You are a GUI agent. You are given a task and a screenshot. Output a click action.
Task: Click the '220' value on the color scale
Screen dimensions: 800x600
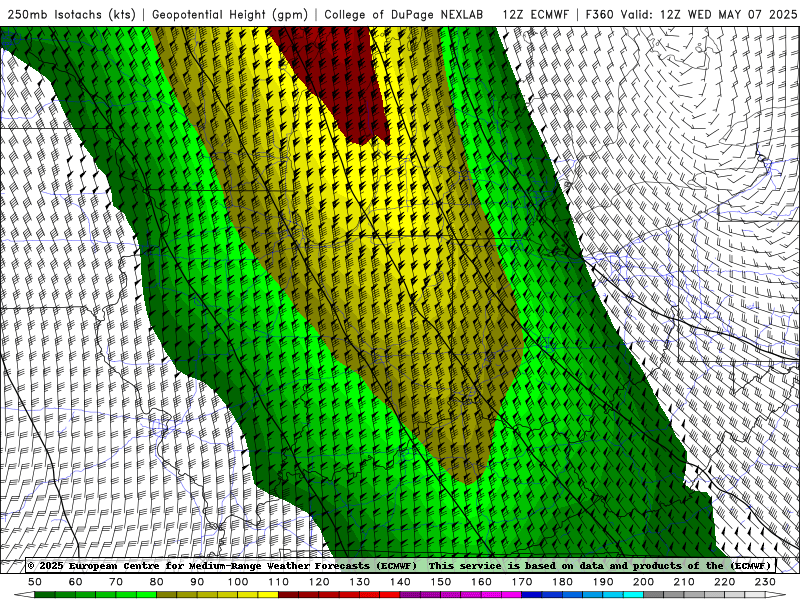[x=724, y=582]
